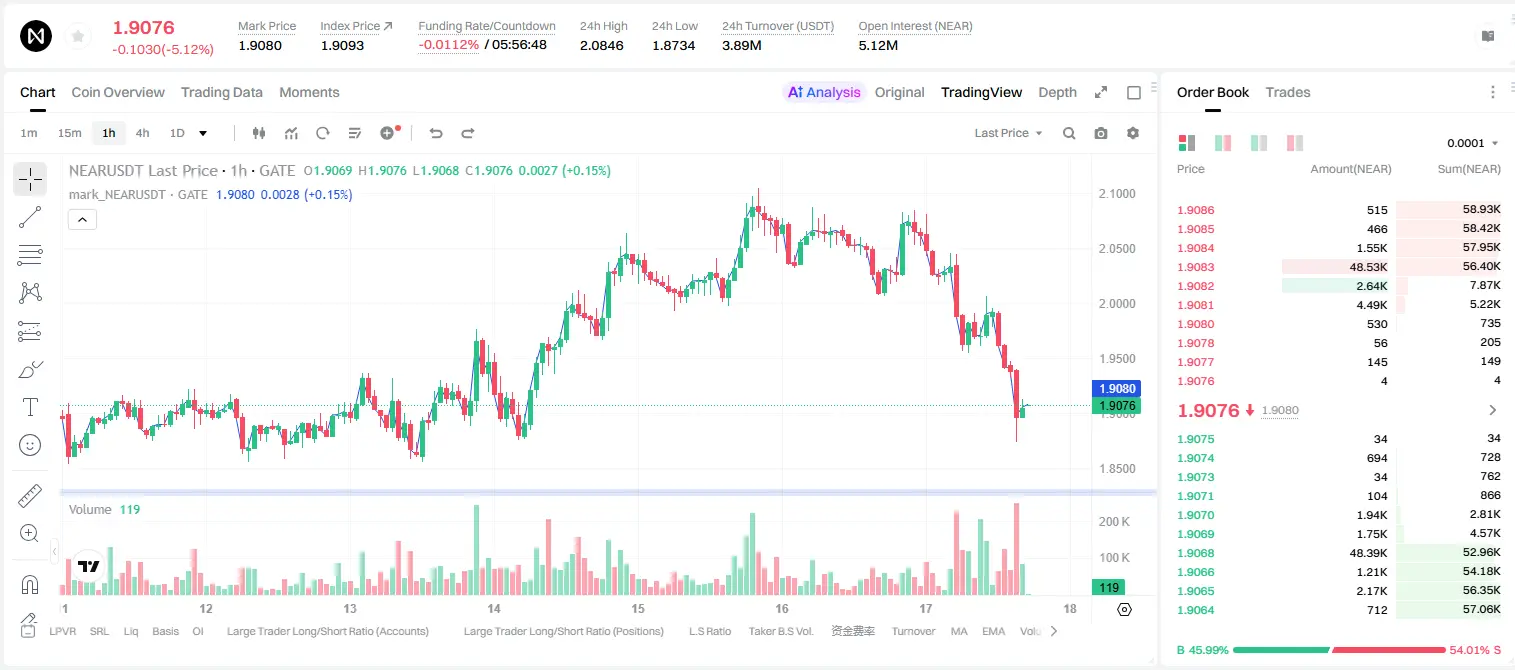The width and height of the screenshot is (1515, 670).
Task: Click the AI Analysis button
Action: pyautogui.click(x=823, y=92)
